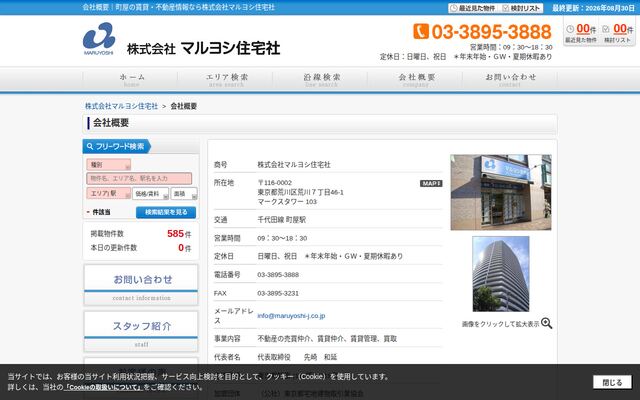Open スタッフ紹介 banner

tap(141, 331)
